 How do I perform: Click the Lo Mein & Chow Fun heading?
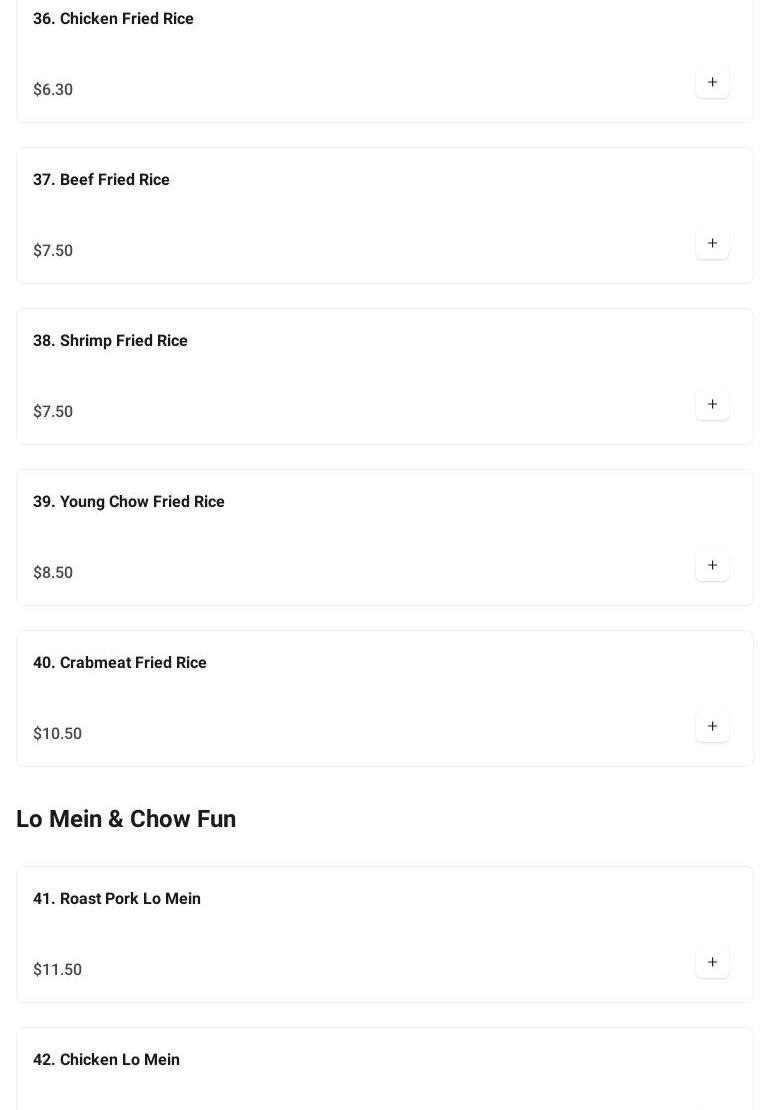(x=126, y=819)
